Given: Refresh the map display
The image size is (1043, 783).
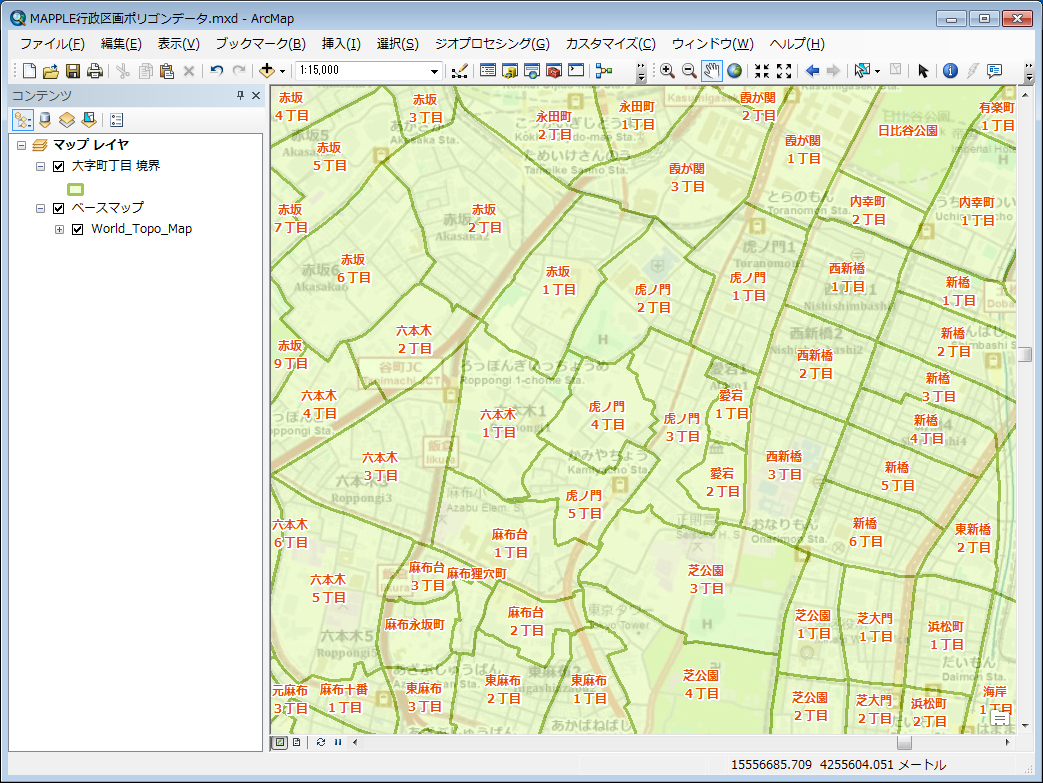Looking at the screenshot, I should coord(321,742).
